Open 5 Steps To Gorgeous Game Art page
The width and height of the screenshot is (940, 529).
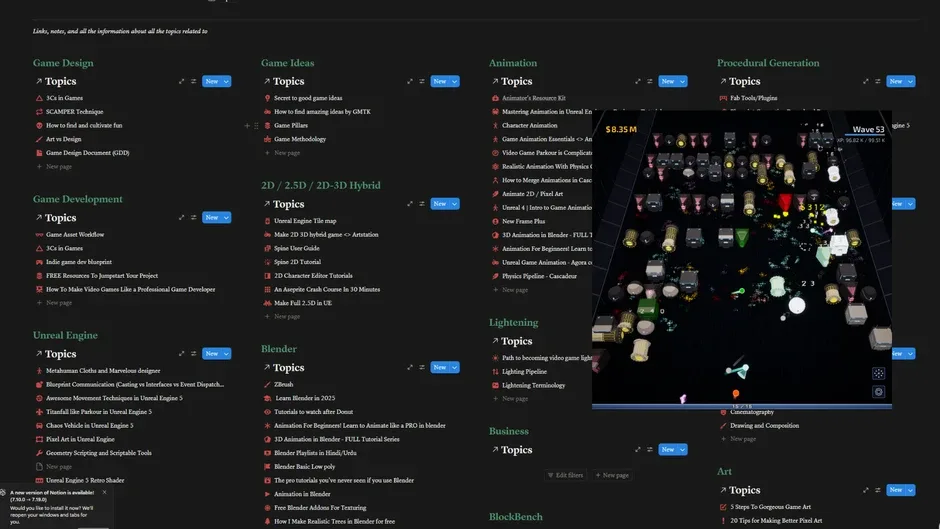point(770,507)
